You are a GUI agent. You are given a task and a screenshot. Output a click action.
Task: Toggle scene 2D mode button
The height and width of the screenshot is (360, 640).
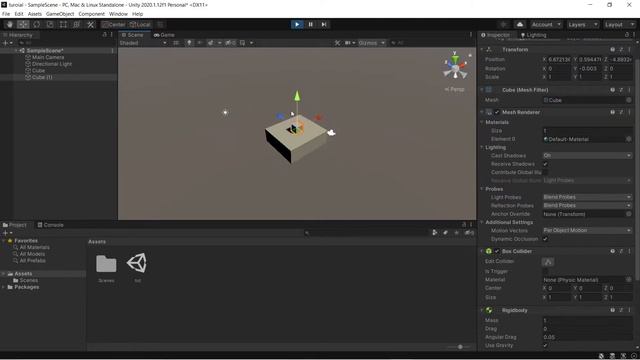[176, 43]
